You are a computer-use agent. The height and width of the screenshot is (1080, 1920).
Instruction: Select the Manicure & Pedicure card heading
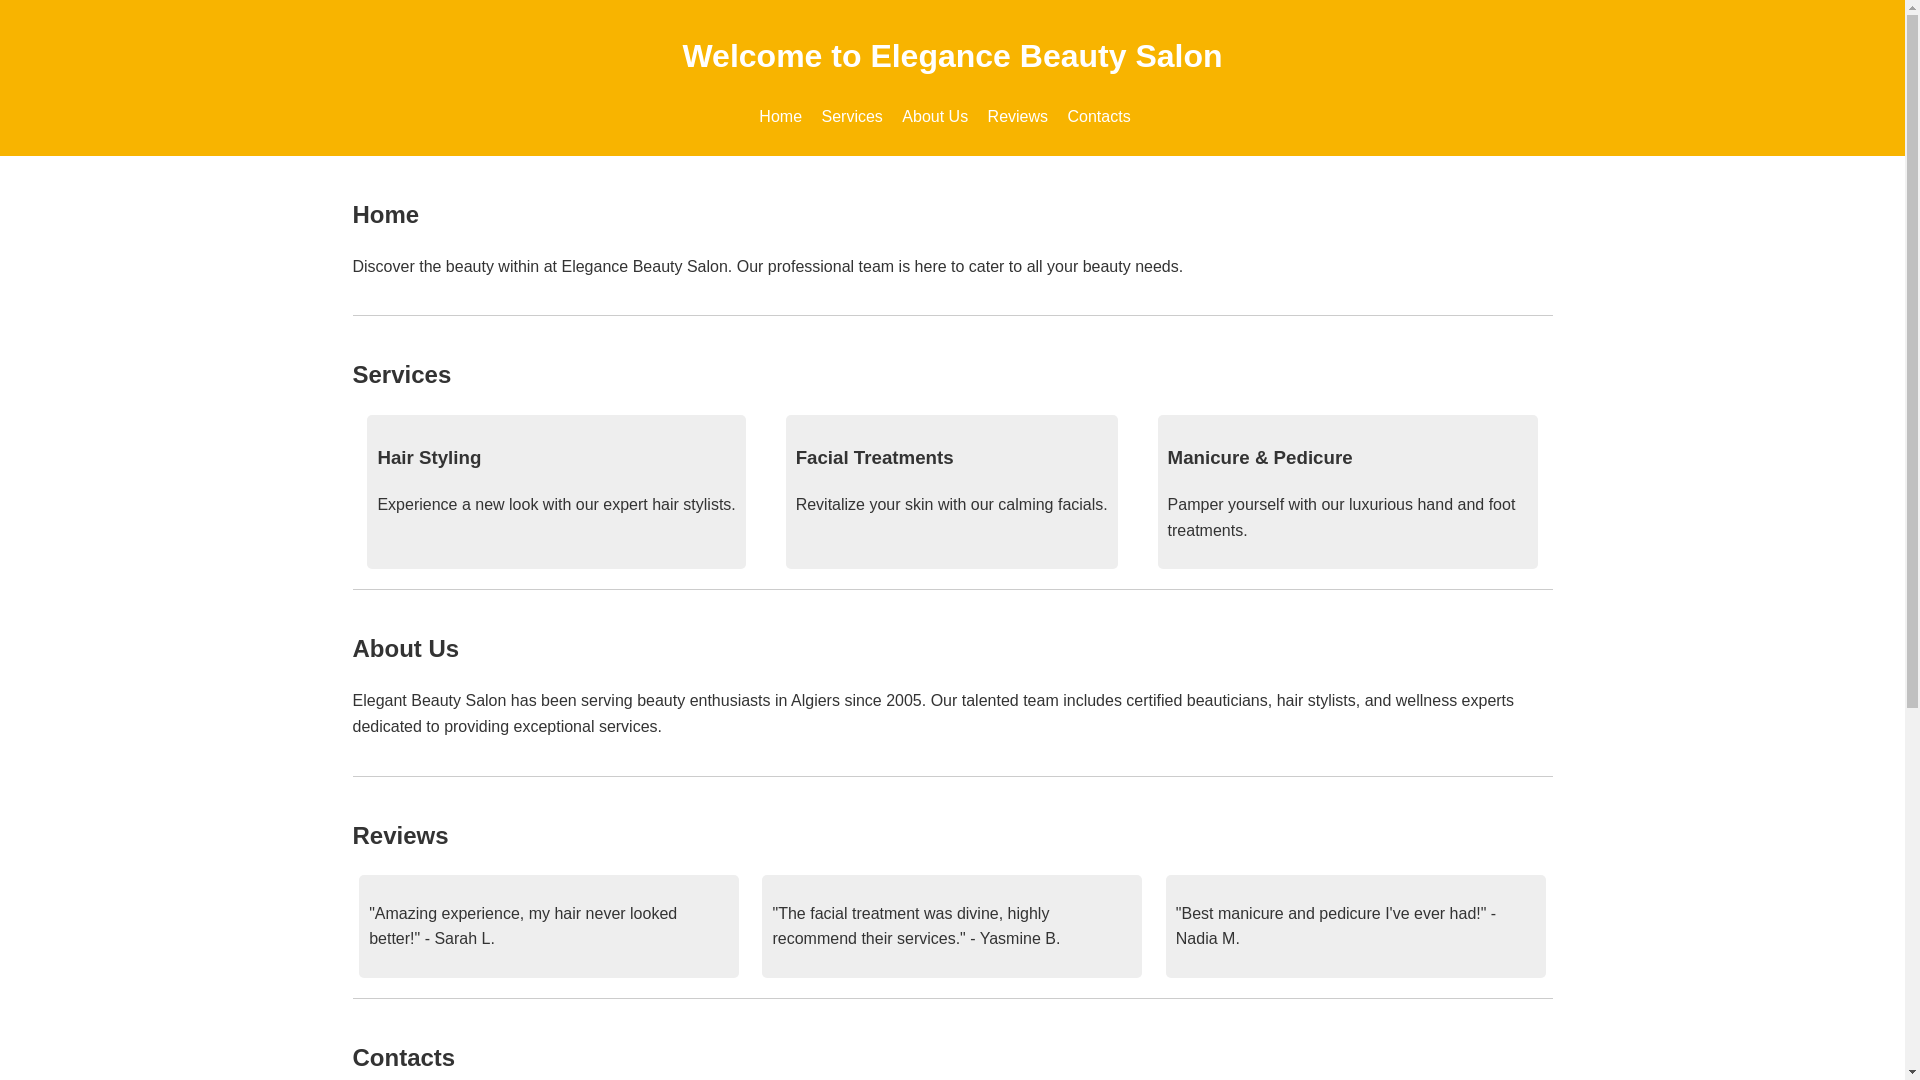tap(1259, 458)
